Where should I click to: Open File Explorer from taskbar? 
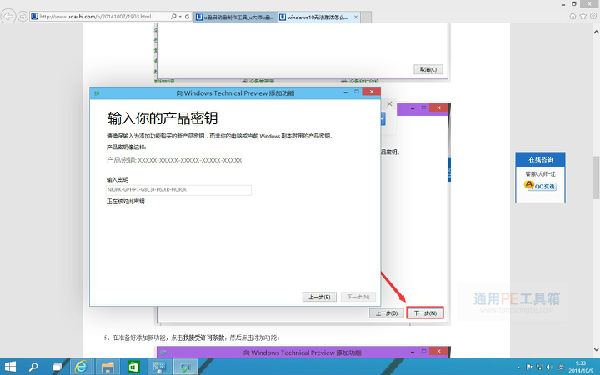108,367
